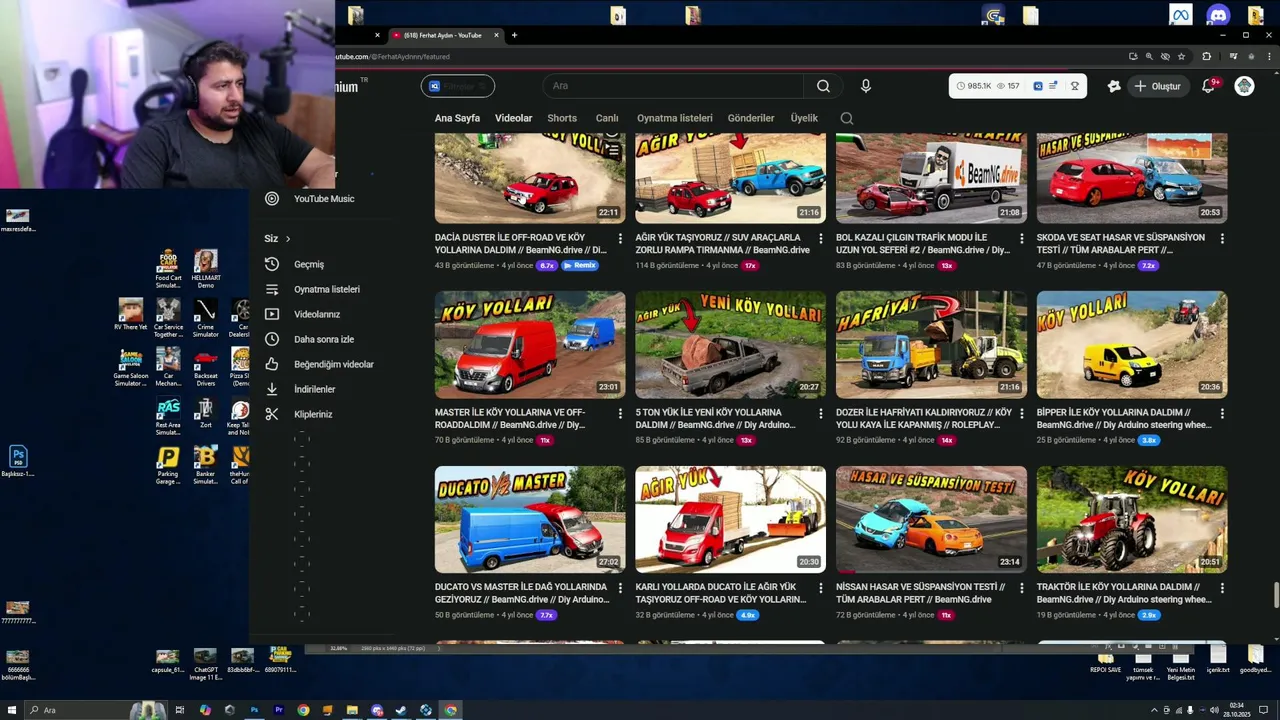
Task: Select HELLMART Demo desktop shortcut
Action: click(x=205, y=269)
